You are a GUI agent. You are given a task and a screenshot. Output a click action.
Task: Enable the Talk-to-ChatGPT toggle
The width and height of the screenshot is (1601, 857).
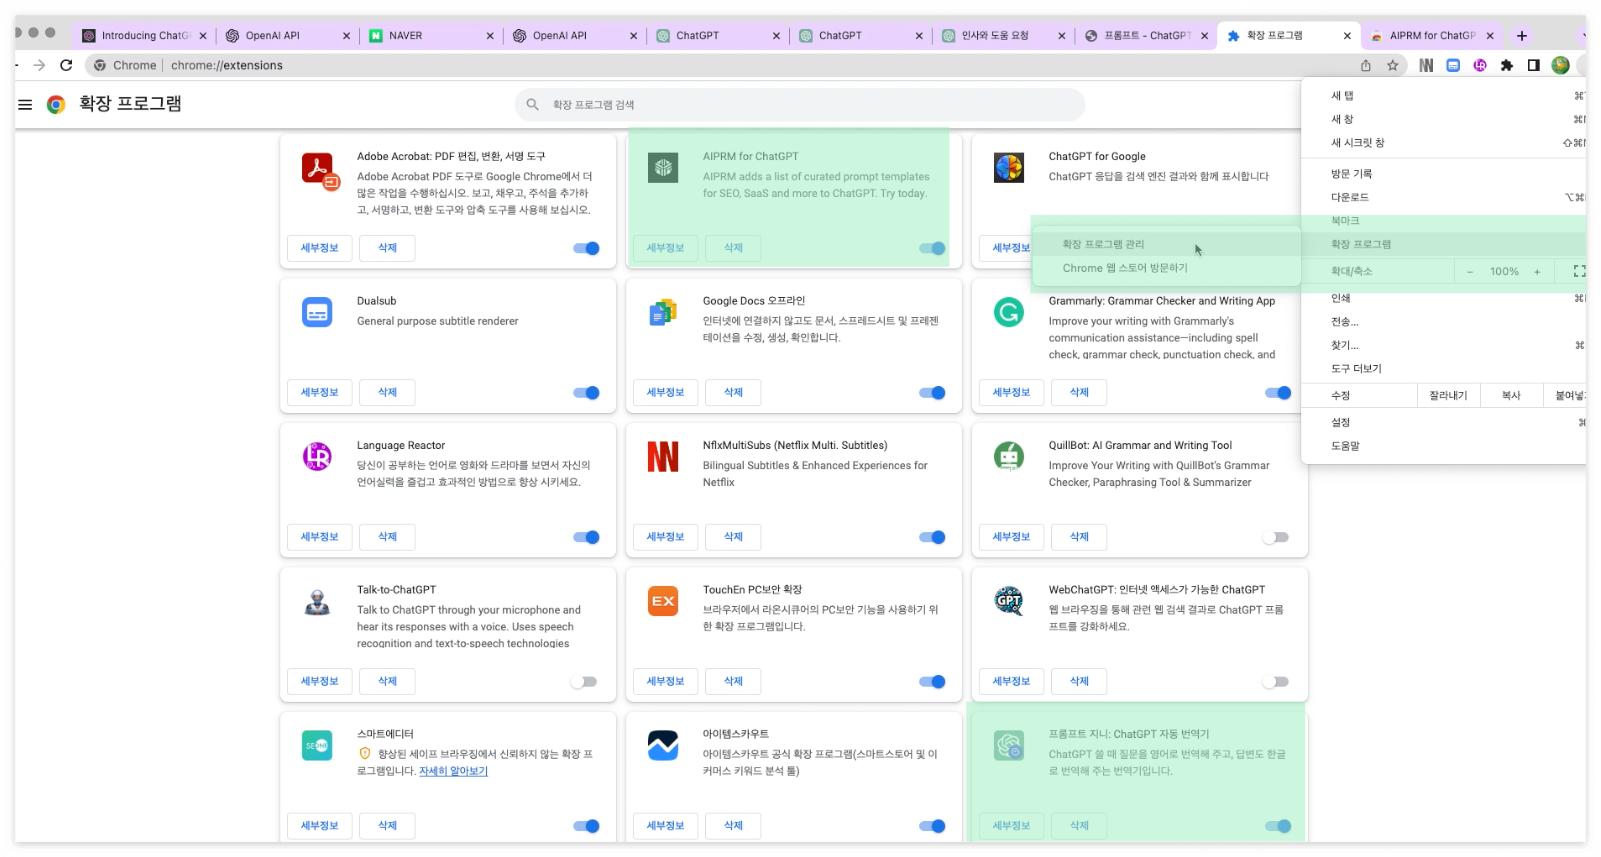pyautogui.click(x=584, y=682)
